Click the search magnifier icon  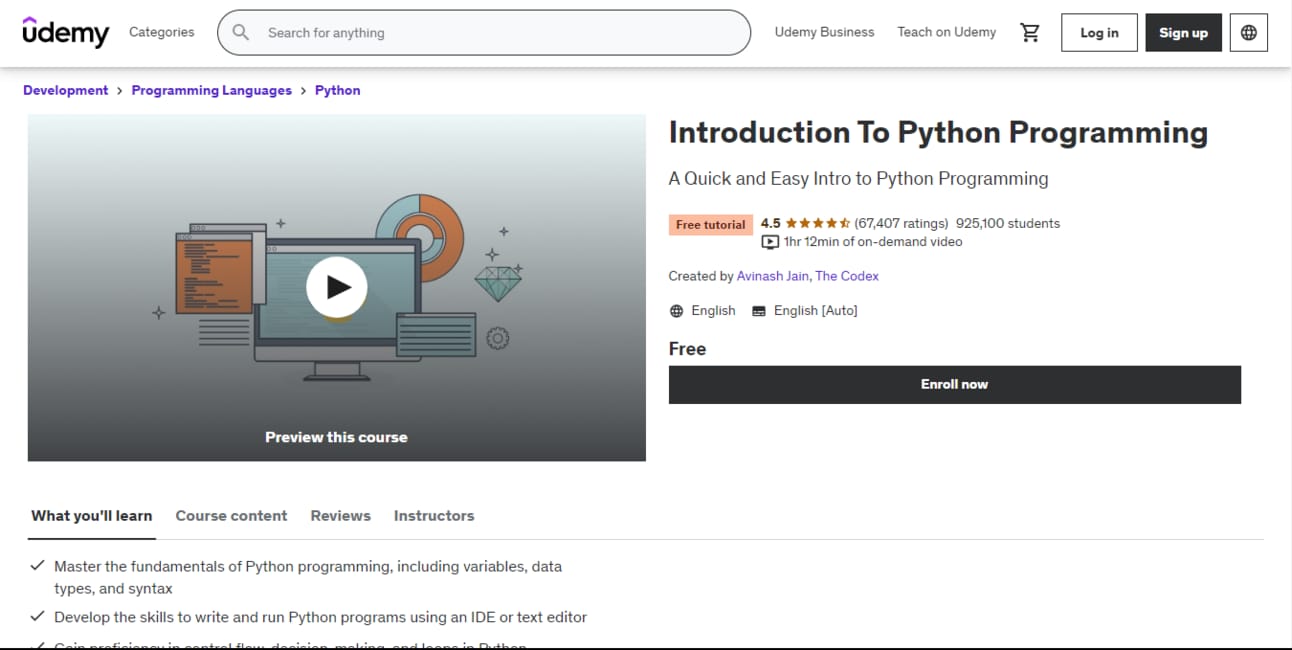(240, 32)
